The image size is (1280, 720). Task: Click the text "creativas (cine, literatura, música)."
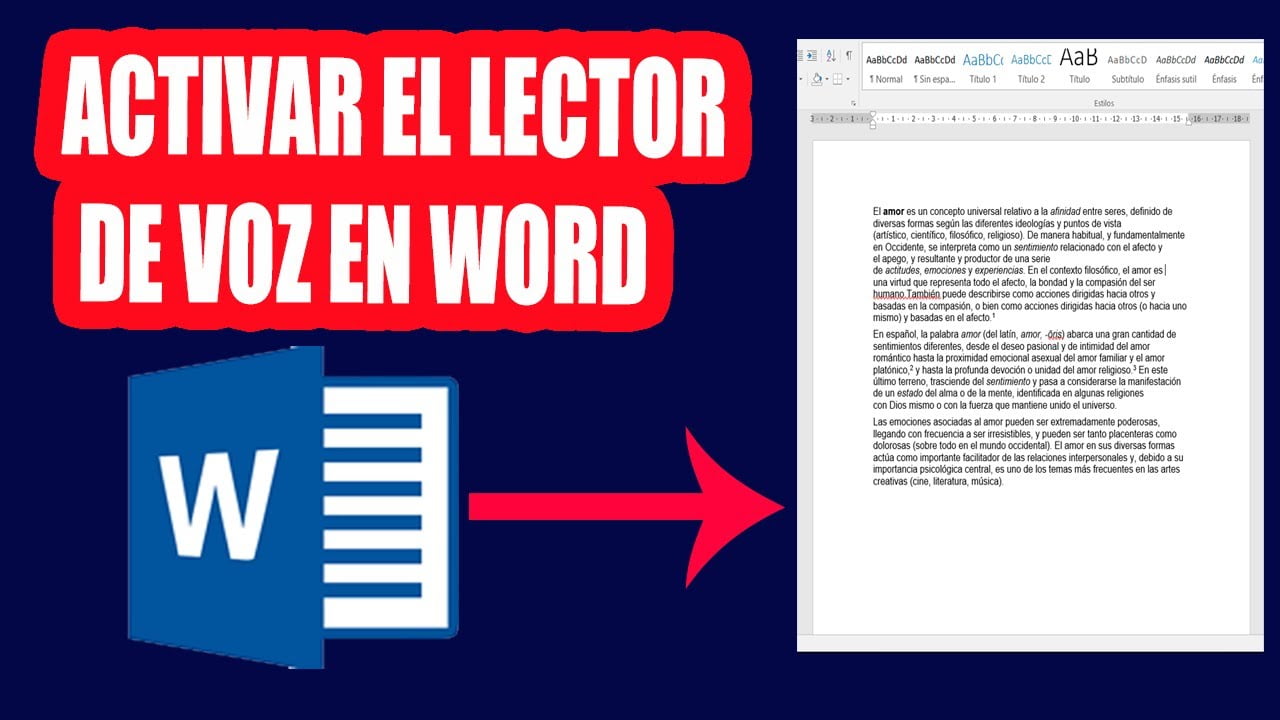pyautogui.click(x=938, y=482)
